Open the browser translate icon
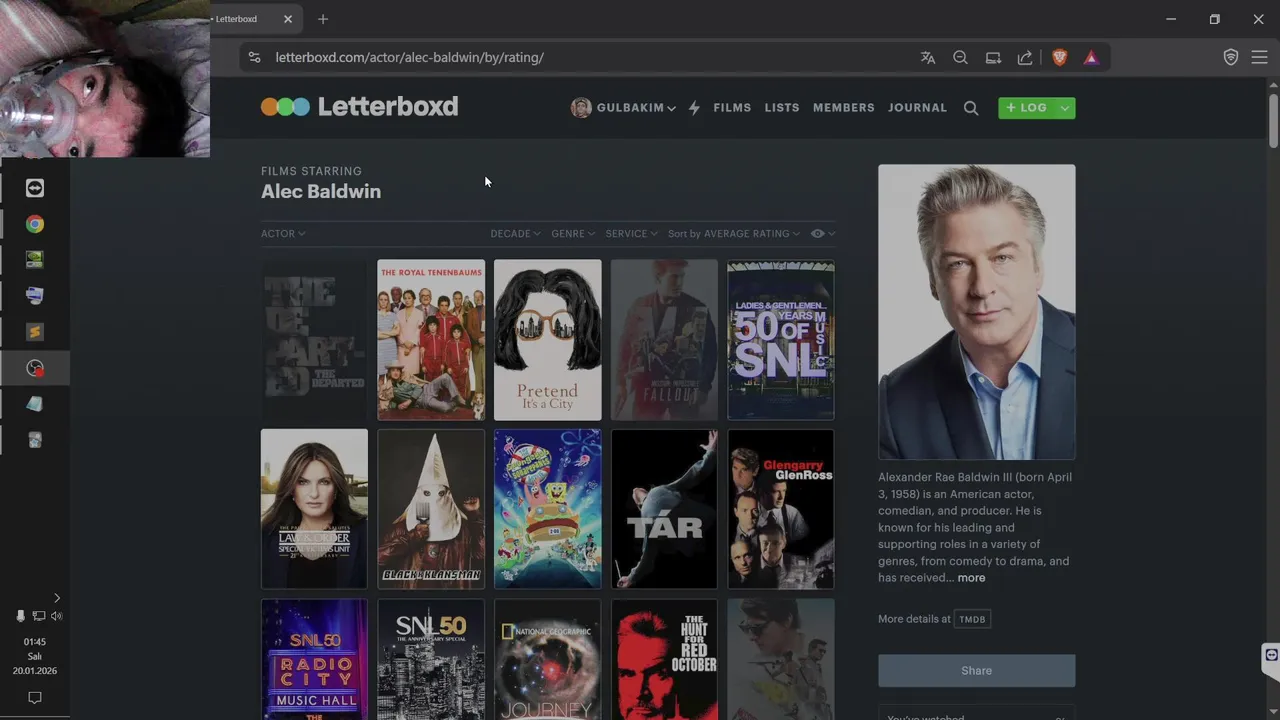 pos(928,58)
